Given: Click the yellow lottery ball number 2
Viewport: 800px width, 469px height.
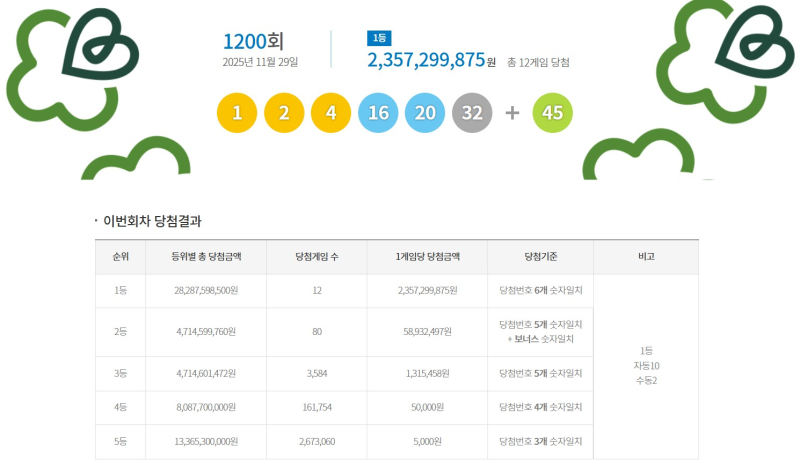Looking at the screenshot, I should [284, 113].
